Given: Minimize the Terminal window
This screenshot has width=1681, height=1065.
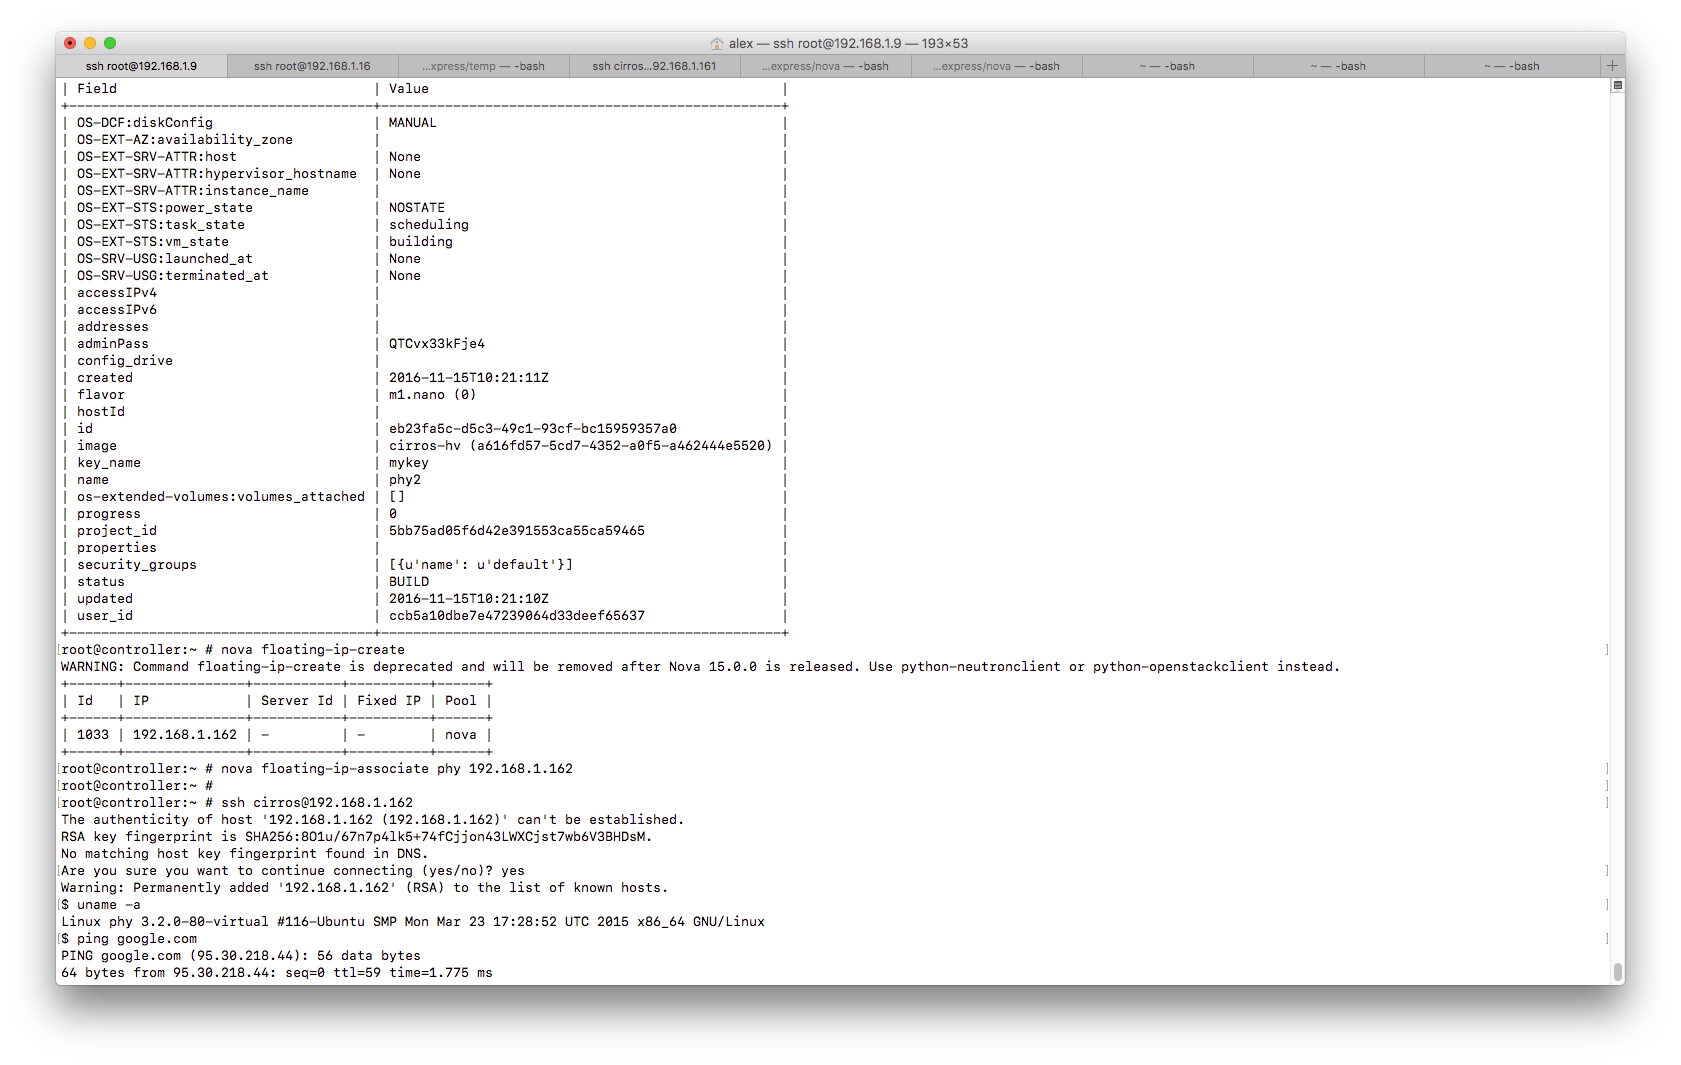Looking at the screenshot, I should (x=91, y=44).
